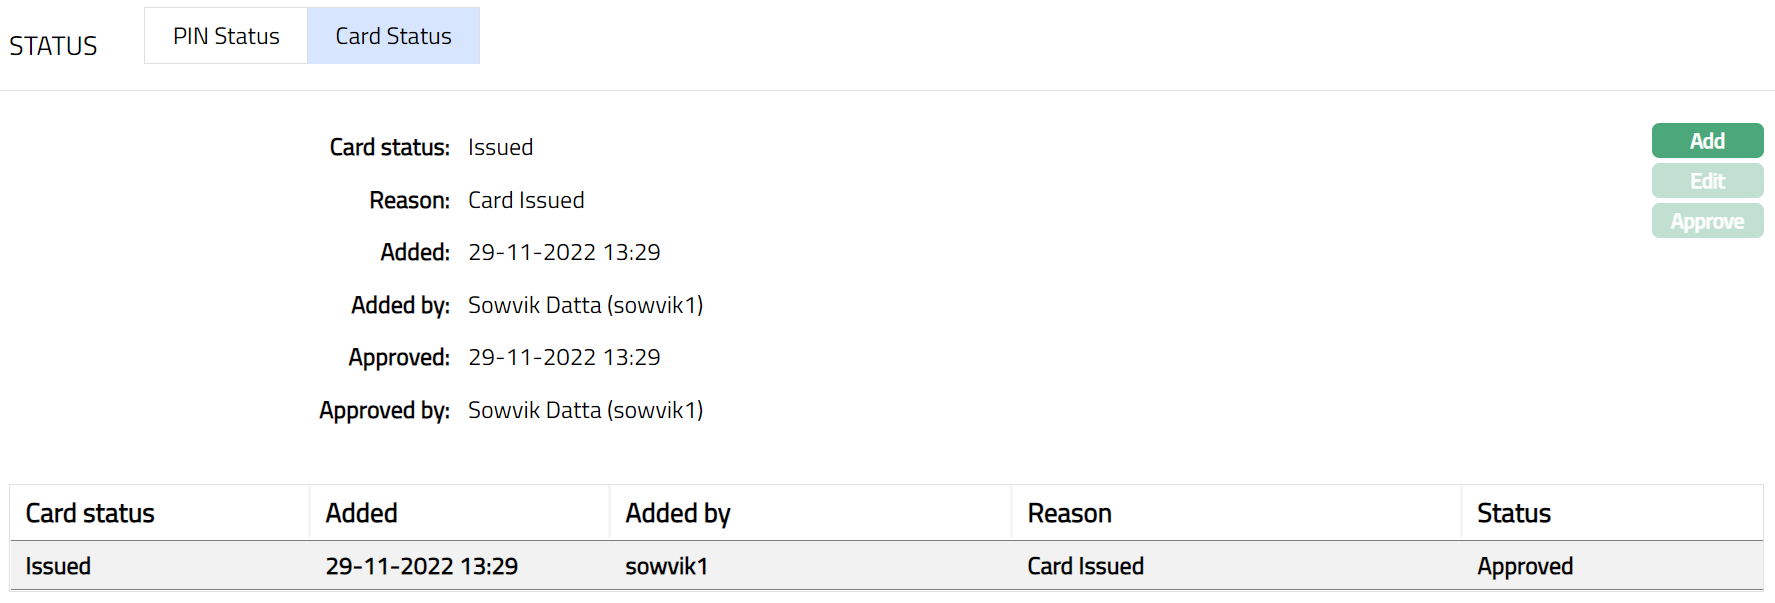Click the Approved status cell
The image size is (1775, 603).
click(1524, 566)
